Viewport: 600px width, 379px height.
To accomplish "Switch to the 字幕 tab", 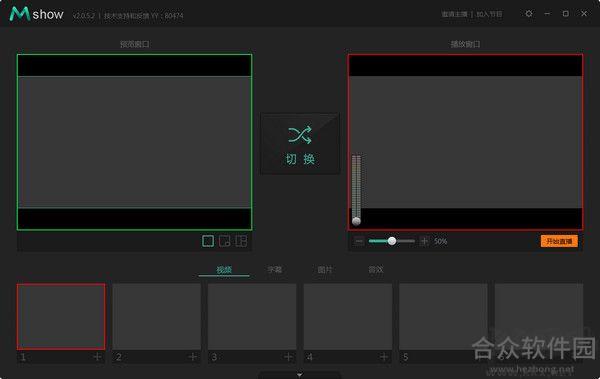I will point(274,270).
